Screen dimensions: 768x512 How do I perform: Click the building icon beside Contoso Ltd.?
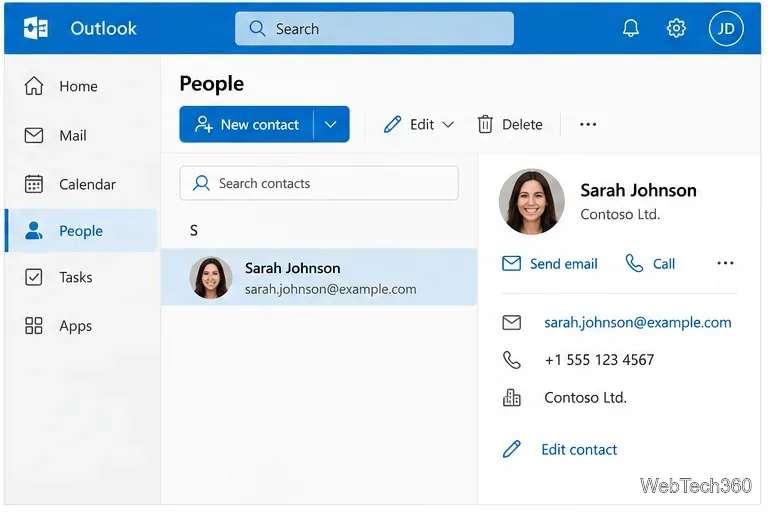click(x=512, y=397)
